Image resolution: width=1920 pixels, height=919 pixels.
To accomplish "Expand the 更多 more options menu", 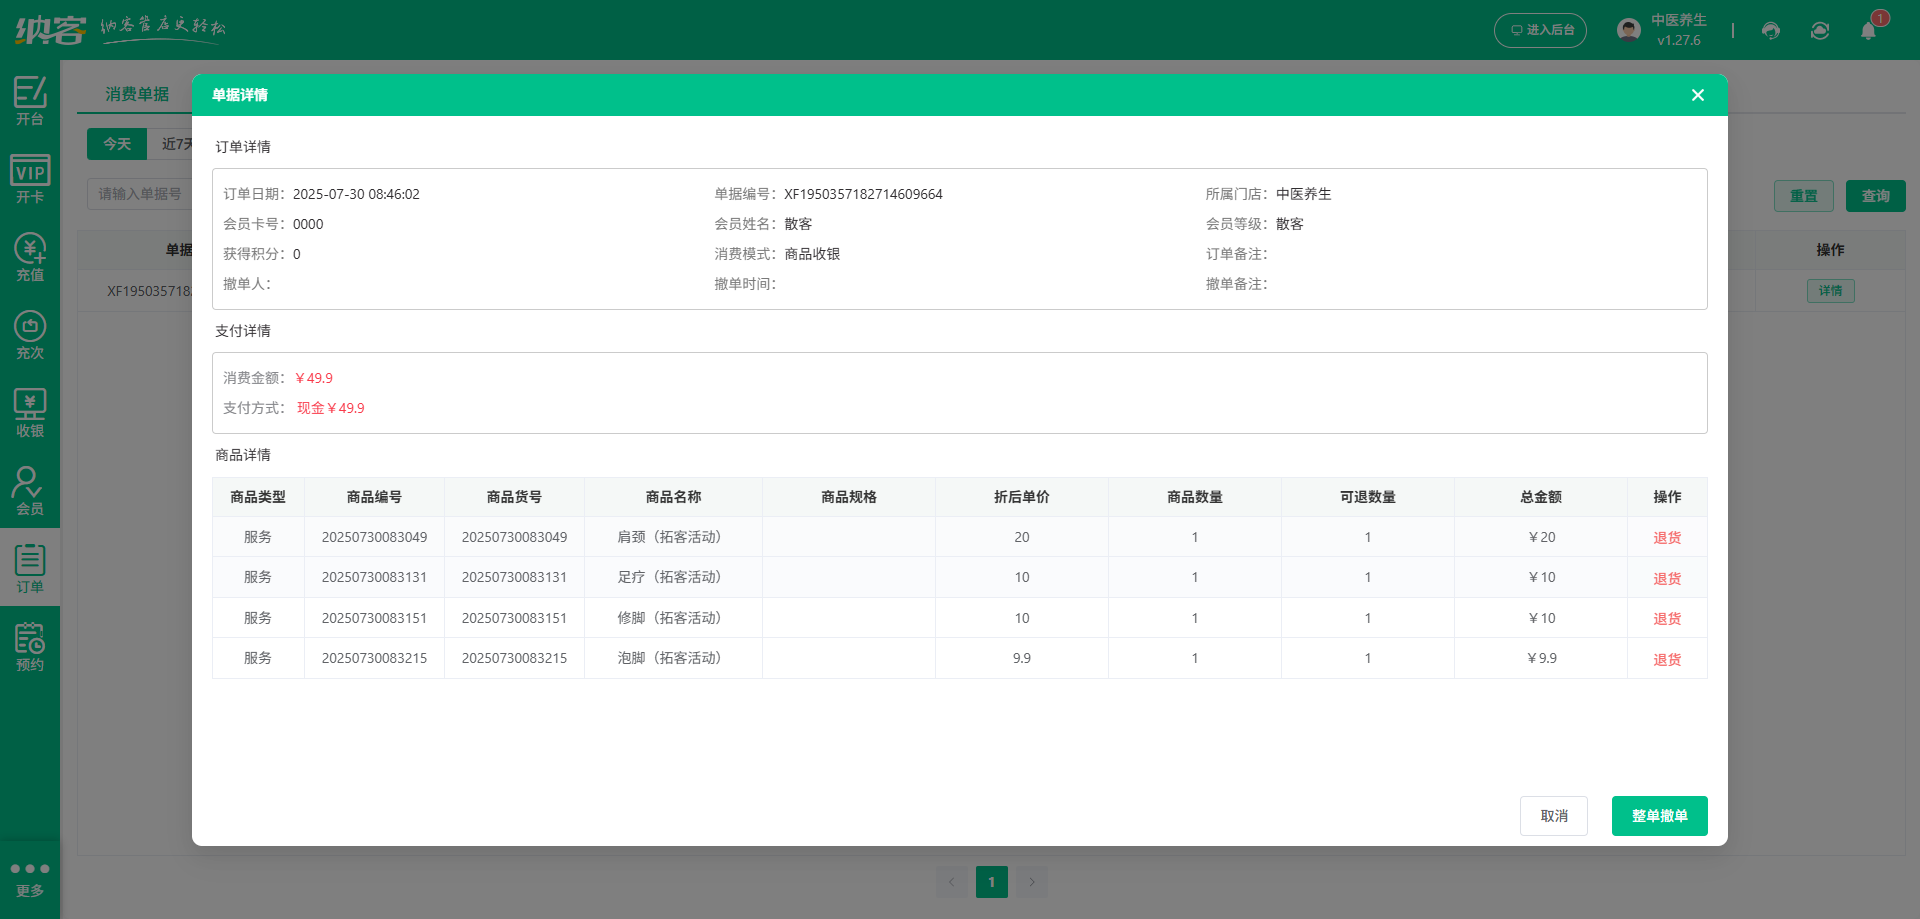I will pos(30,878).
